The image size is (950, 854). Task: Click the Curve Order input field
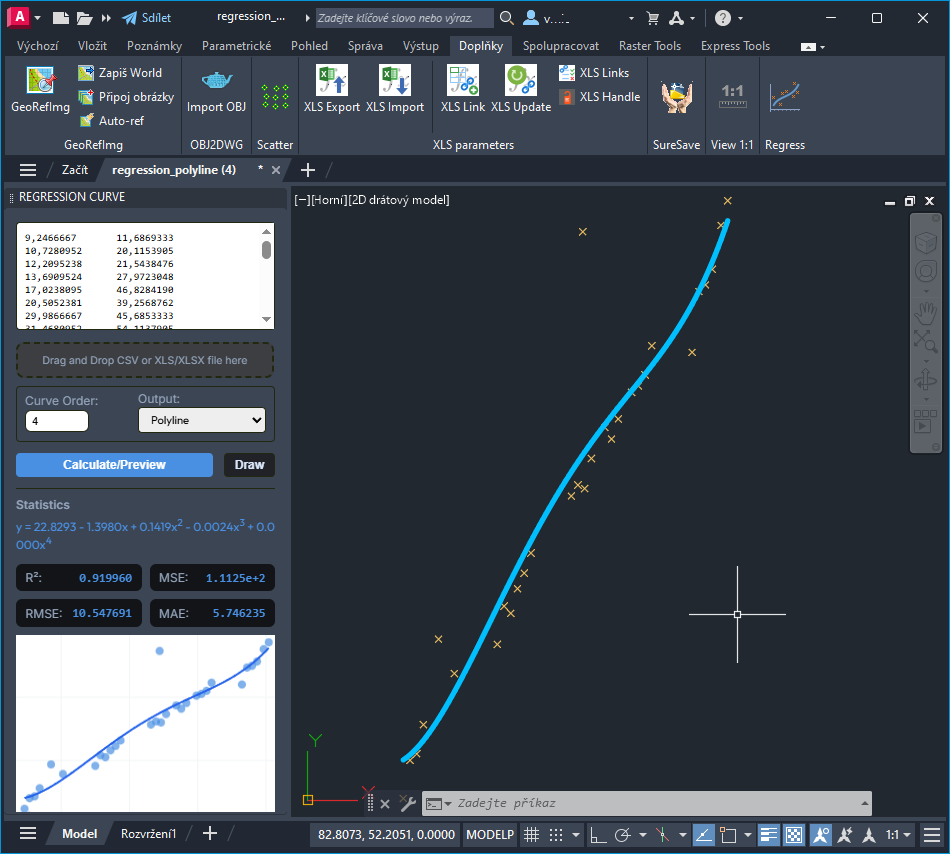tap(57, 421)
